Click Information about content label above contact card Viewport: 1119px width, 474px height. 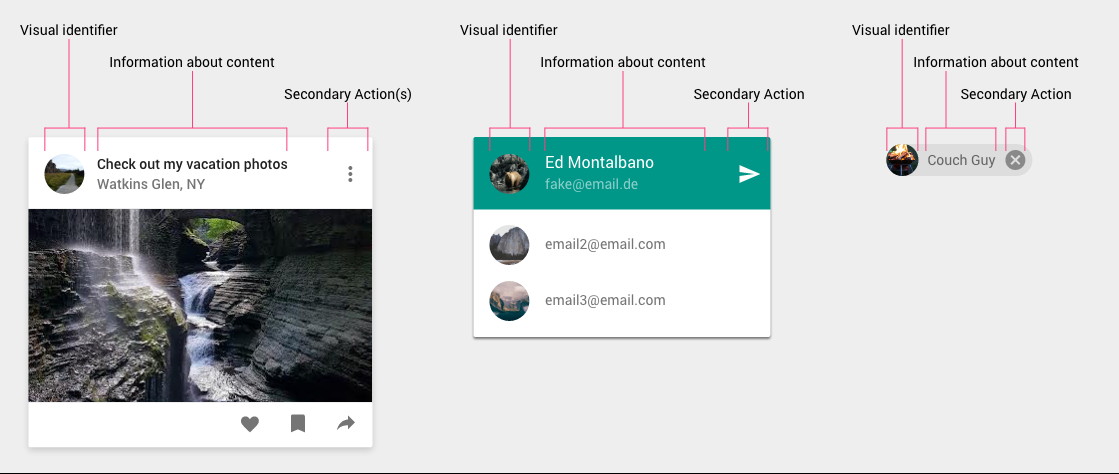623,63
